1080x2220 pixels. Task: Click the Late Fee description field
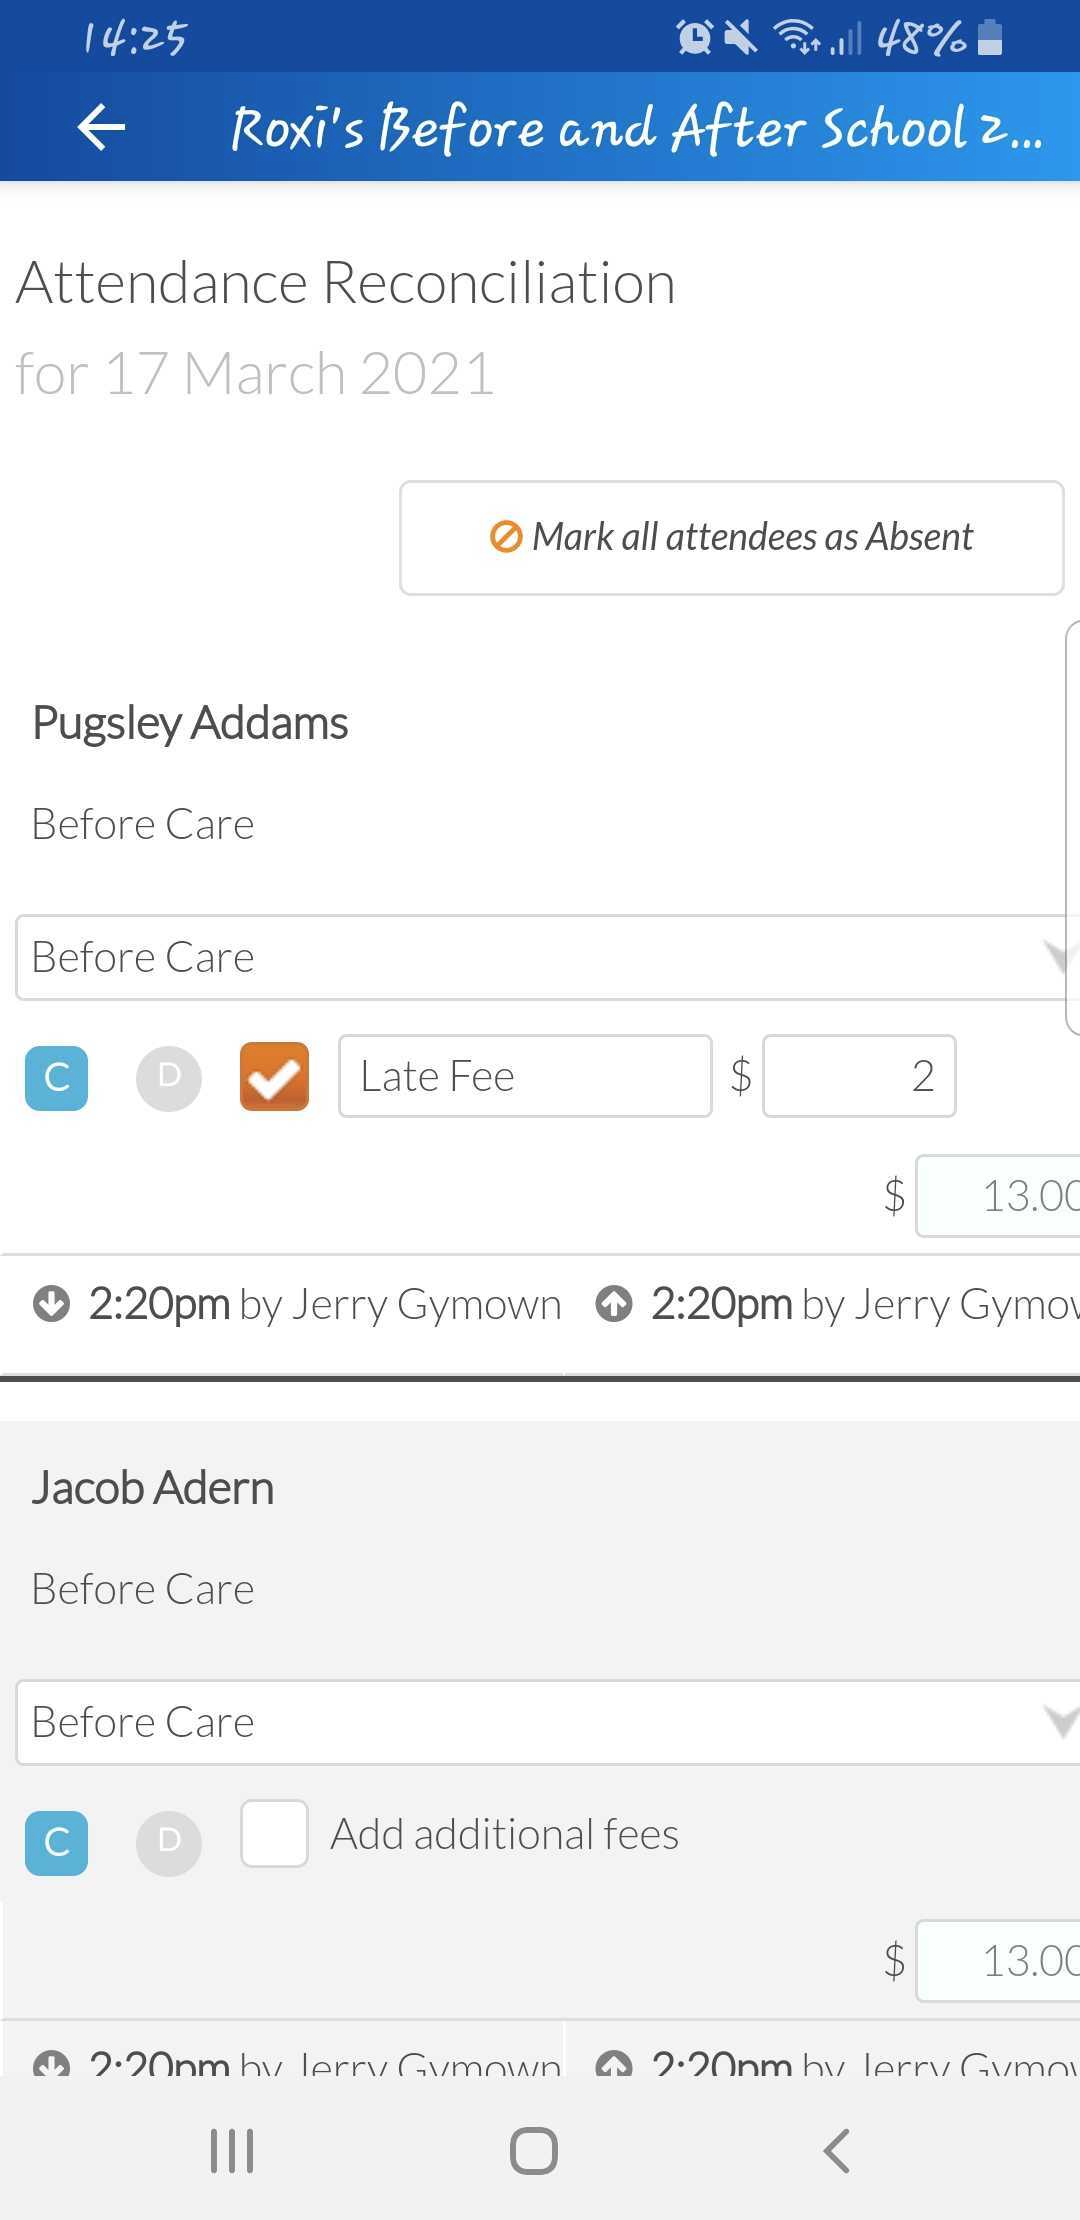click(526, 1076)
